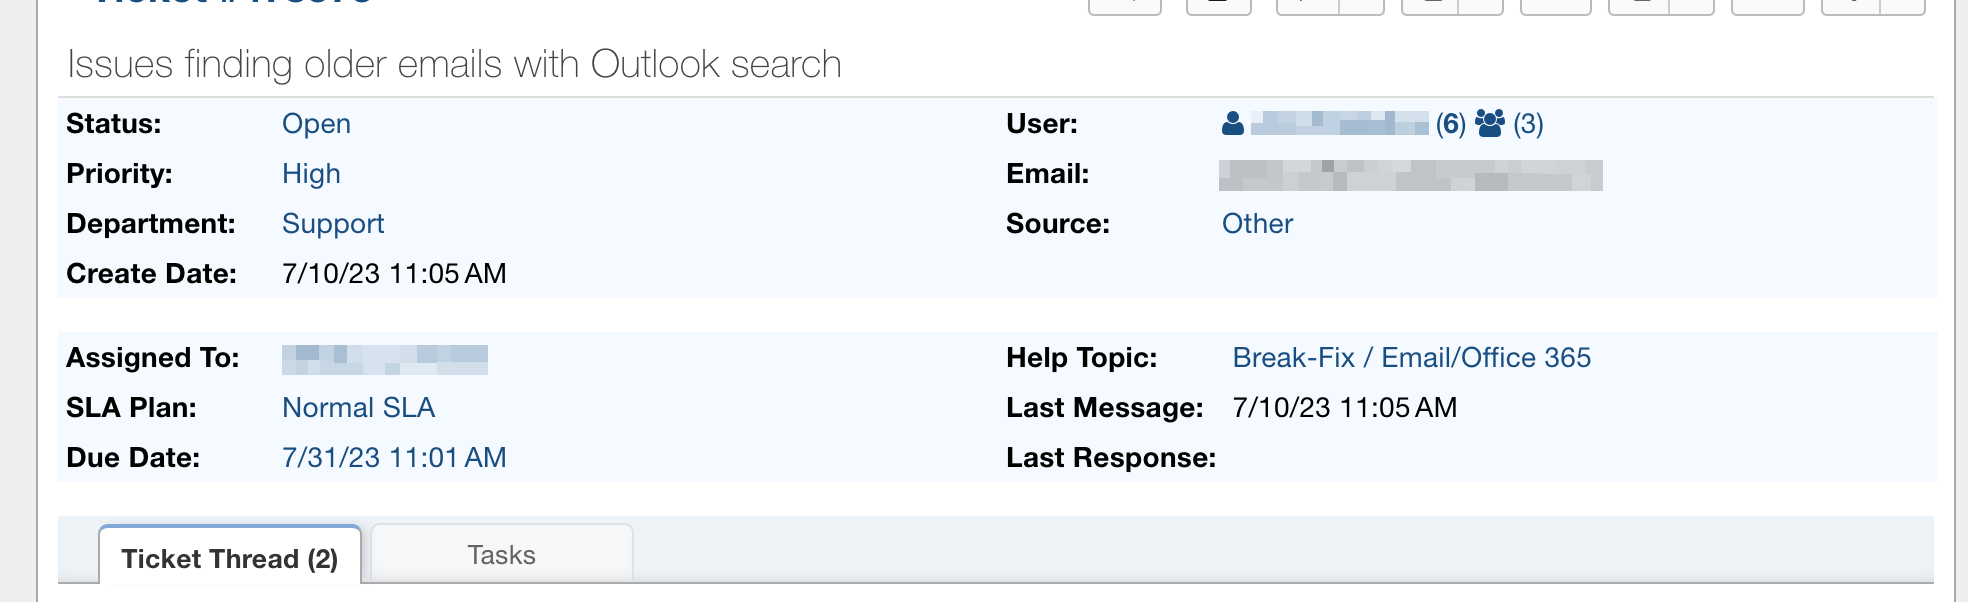Screen dimensions: 1968x602
Task: Click the Other source value
Action: click(x=1257, y=224)
